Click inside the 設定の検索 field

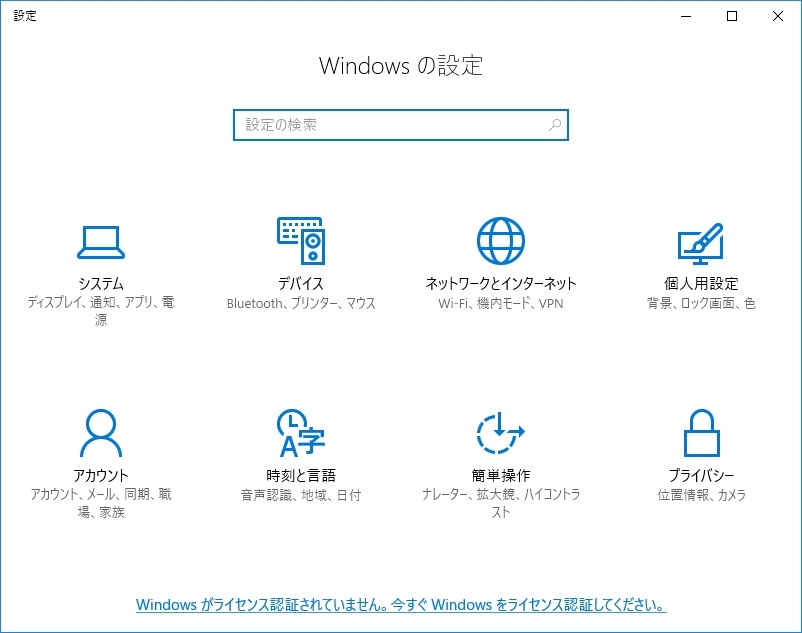(400, 125)
